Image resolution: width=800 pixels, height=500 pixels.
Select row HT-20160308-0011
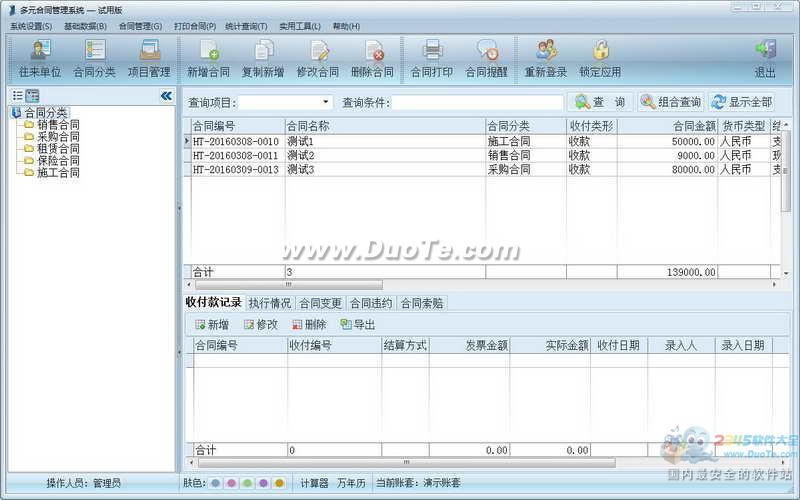click(482, 155)
